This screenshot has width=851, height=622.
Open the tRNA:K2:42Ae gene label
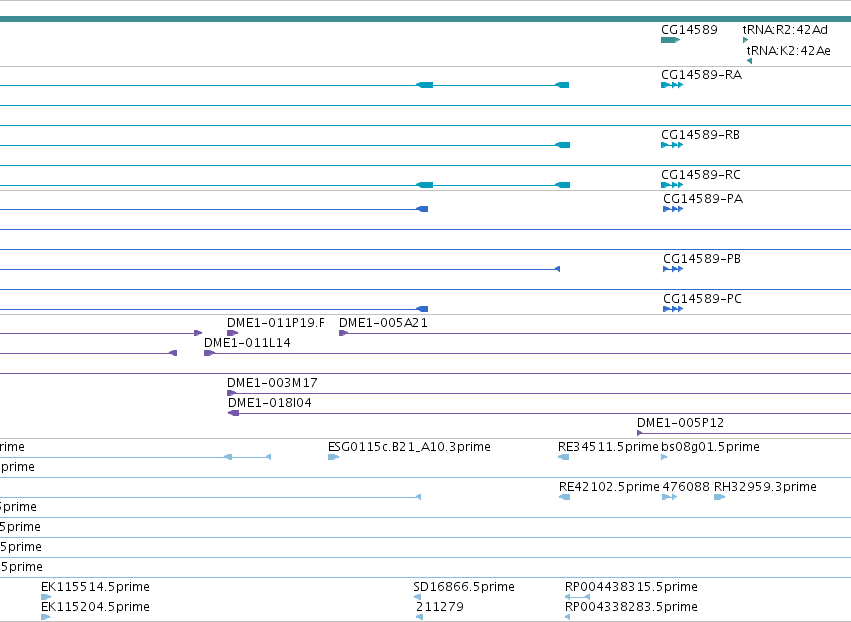pyautogui.click(x=788, y=50)
